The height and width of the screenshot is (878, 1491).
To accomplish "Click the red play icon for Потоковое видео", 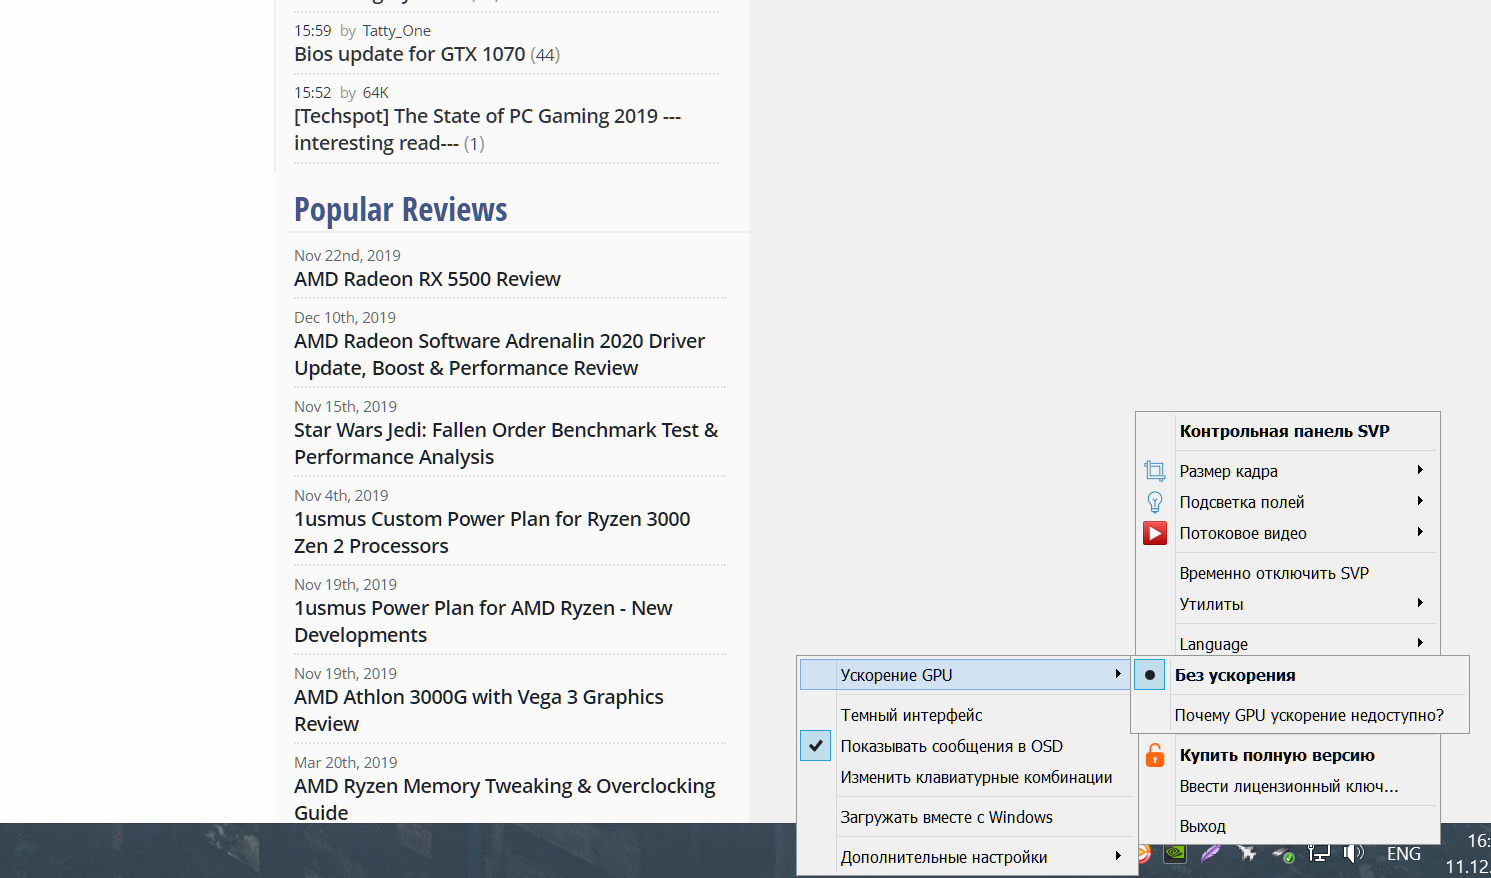I will point(1155,533).
